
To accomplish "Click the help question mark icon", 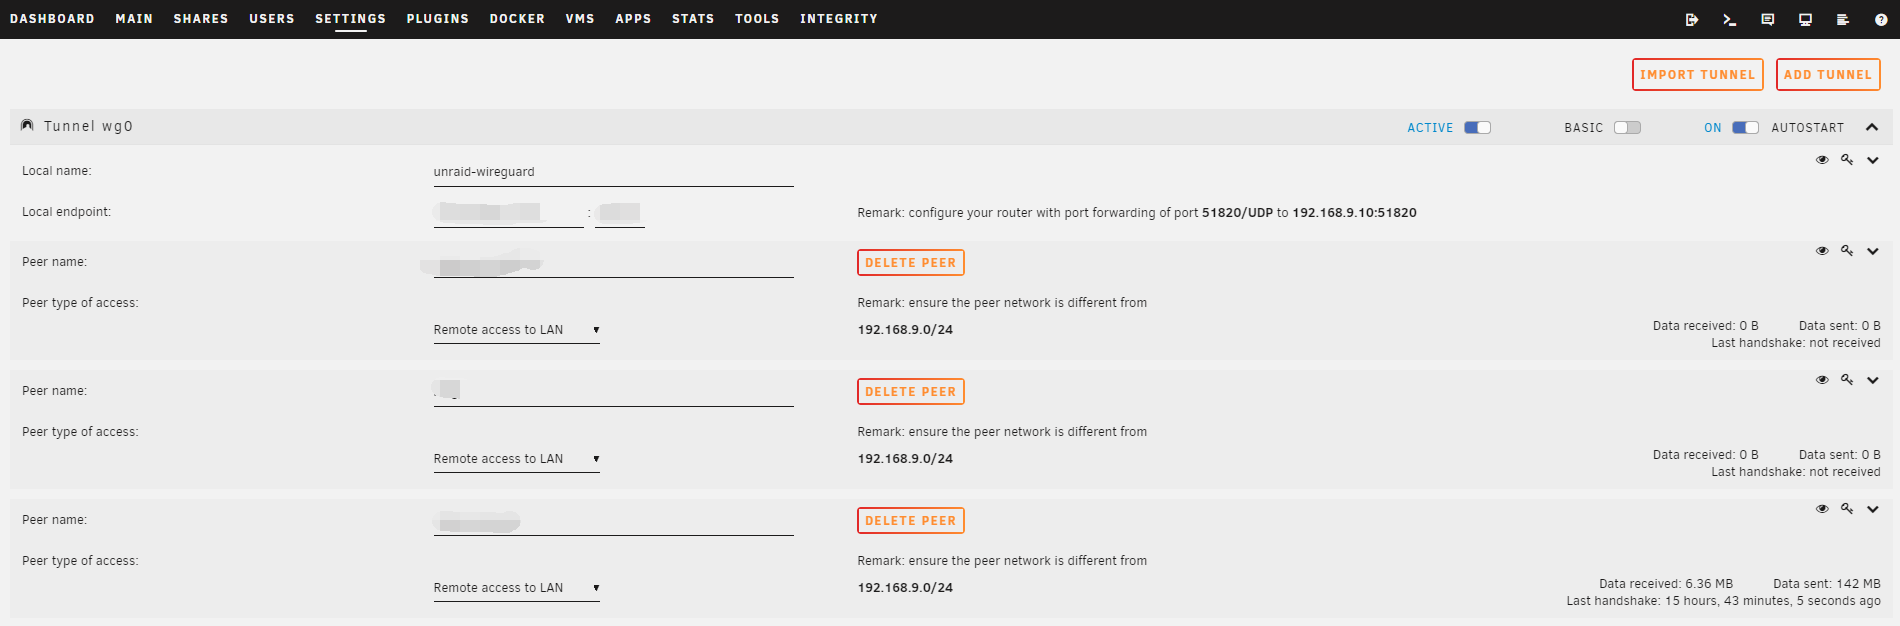I will pos(1881,19).
